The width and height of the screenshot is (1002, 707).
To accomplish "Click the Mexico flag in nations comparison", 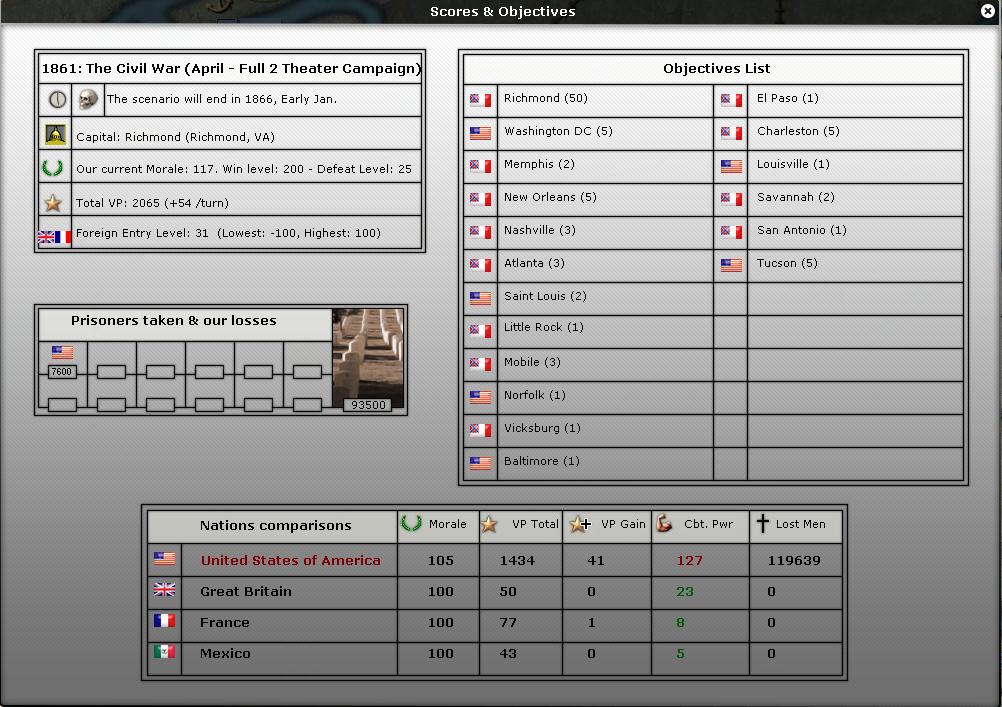I will click(x=164, y=652).
